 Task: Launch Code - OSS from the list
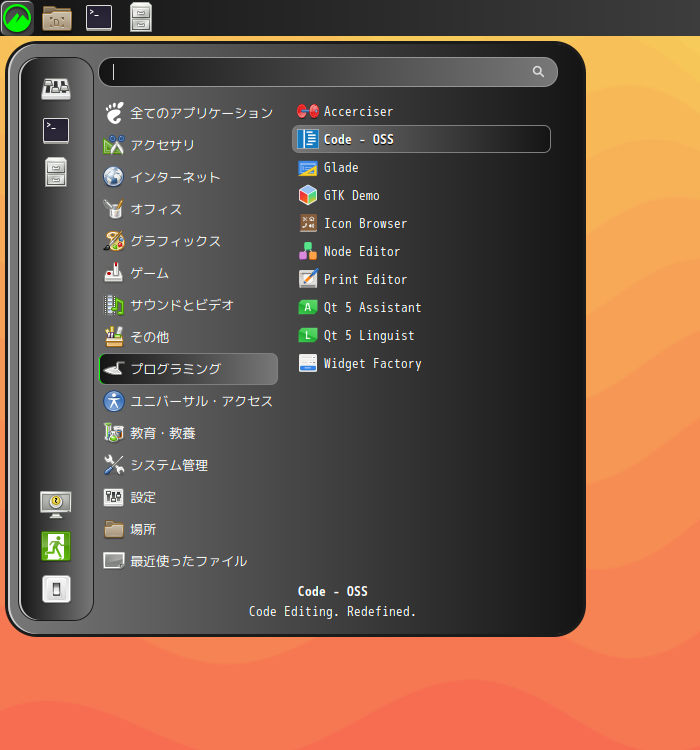[x=421, y=139]
